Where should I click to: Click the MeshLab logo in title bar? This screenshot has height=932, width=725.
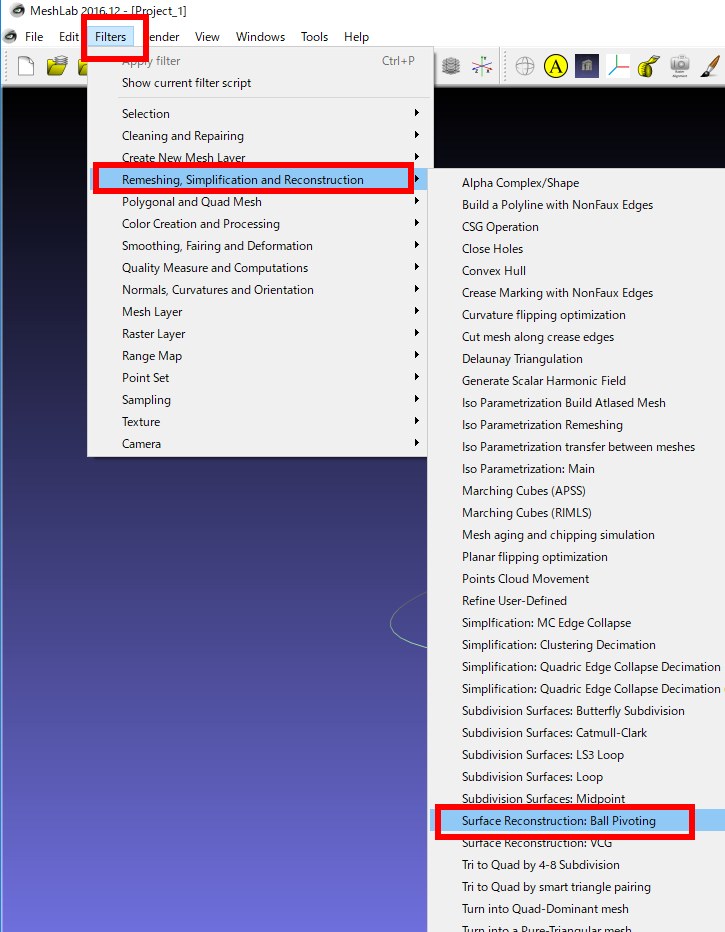point(17,10)
